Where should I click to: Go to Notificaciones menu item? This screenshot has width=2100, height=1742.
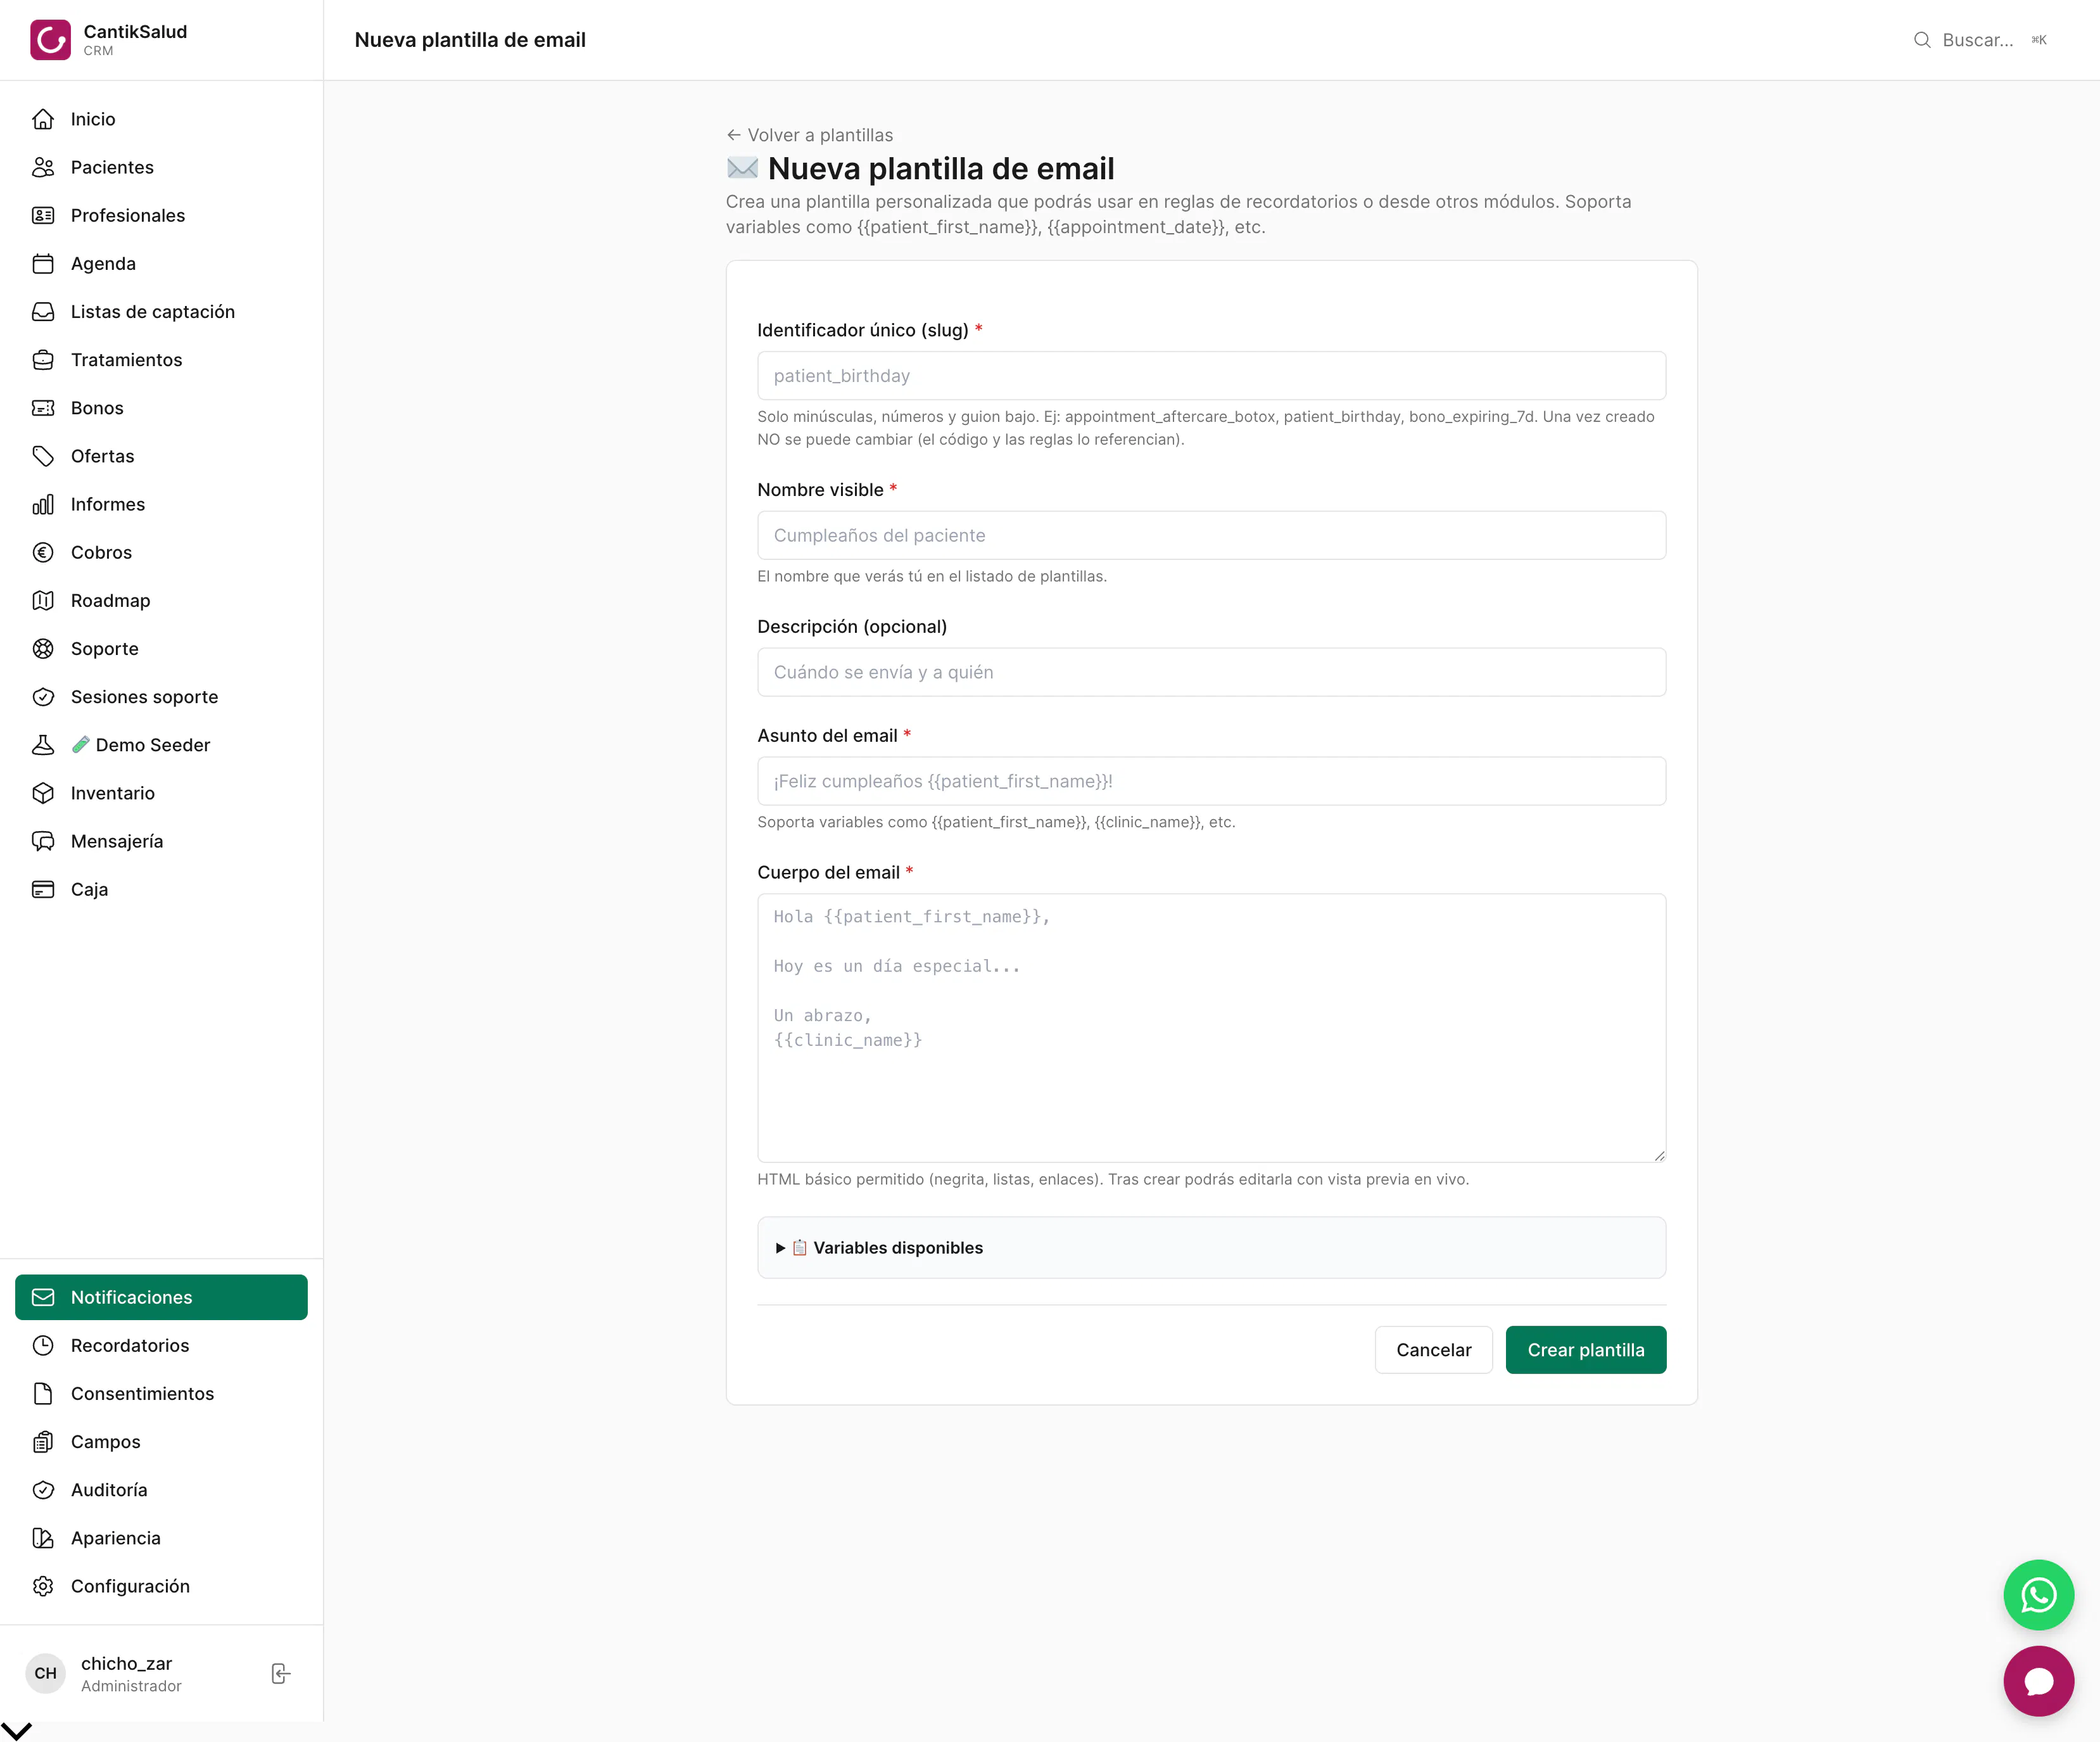(x=161, y=1297)
